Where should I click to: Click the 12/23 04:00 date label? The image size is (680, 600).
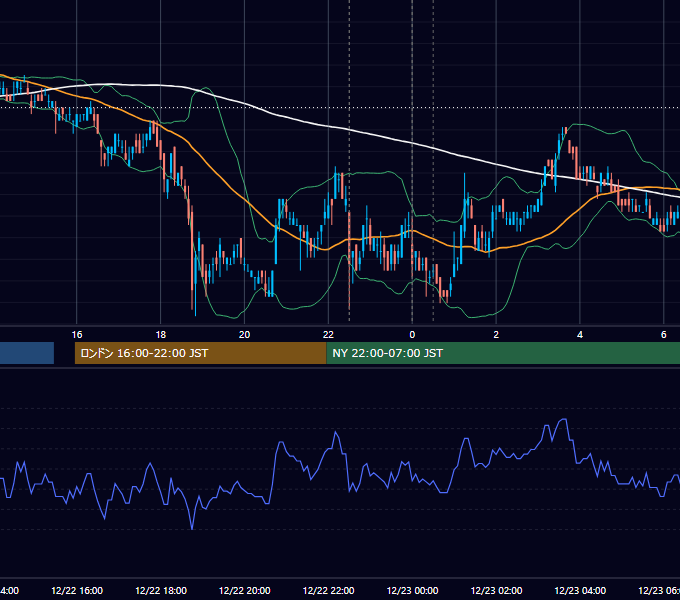click(580, 590)
